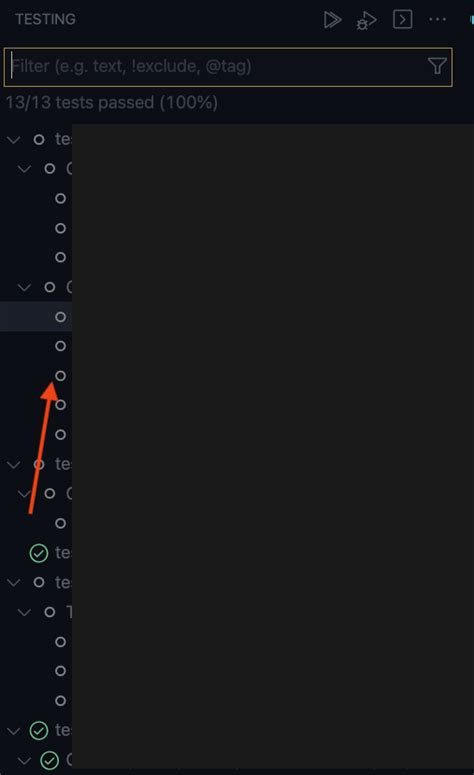
Task: Select the status circle of the T suite
Action: tap(49, 612)
